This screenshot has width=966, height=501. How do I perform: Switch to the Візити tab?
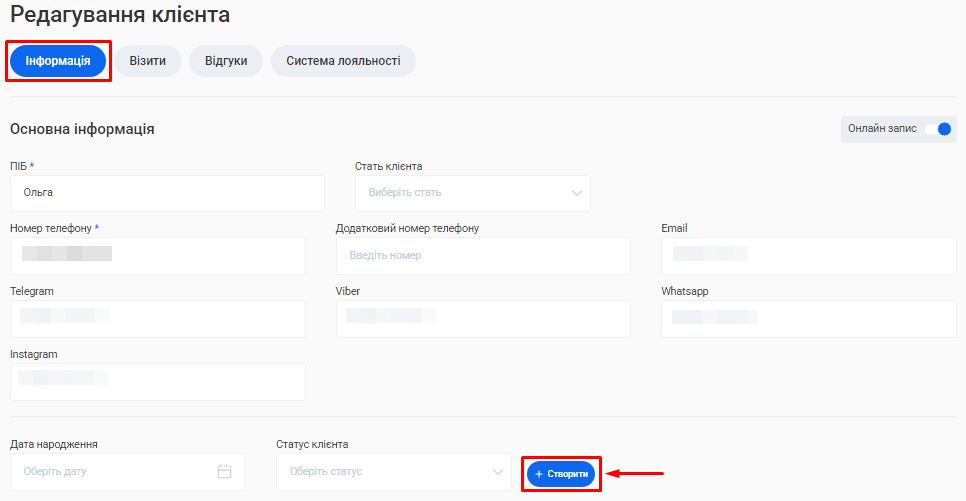click(147, 61)
